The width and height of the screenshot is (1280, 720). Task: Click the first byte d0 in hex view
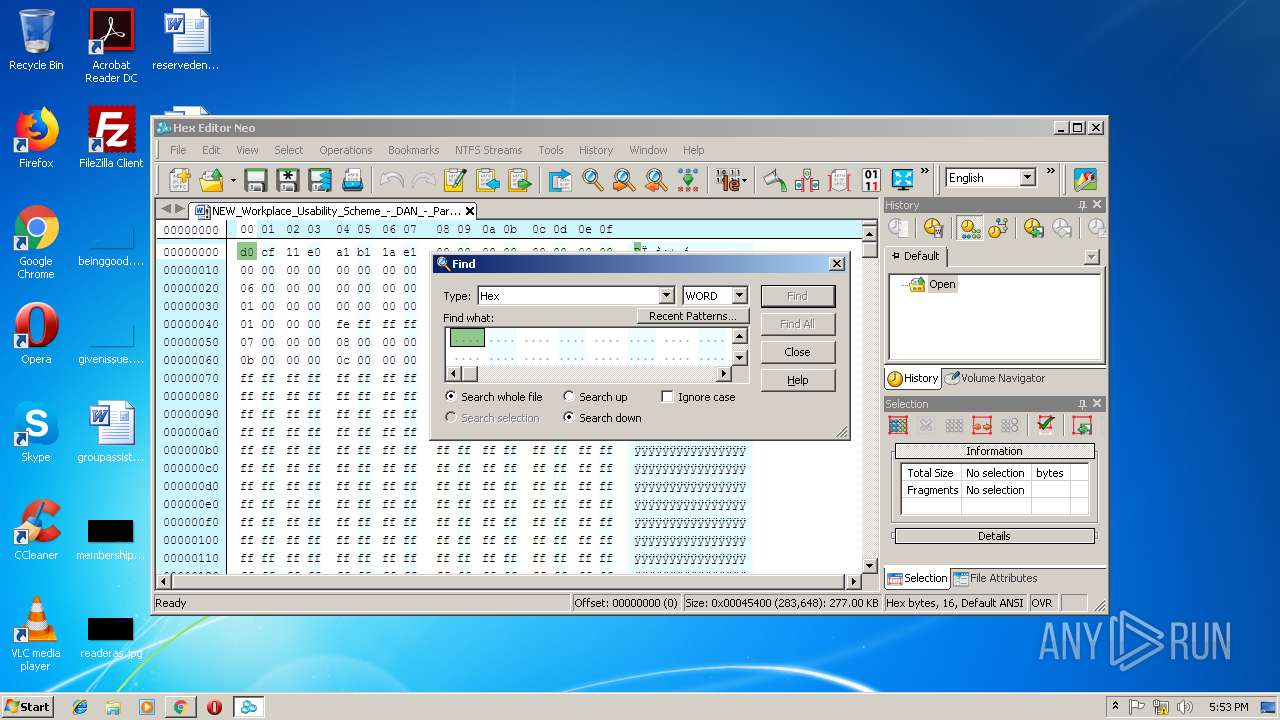pyautogui.click(x=246, y=252)
